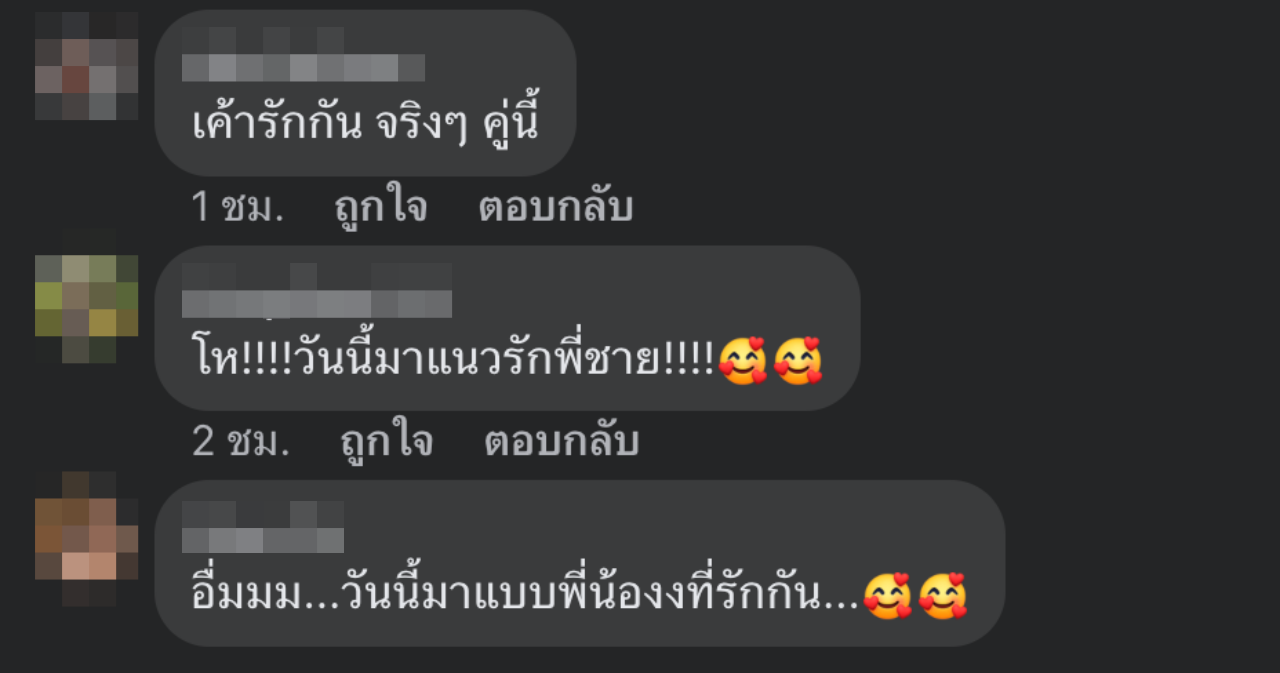The height and width of the screenshot is (673, 1280).
Task: Open blurred author name above โห!!!! comment
Action: coord(317,291)
